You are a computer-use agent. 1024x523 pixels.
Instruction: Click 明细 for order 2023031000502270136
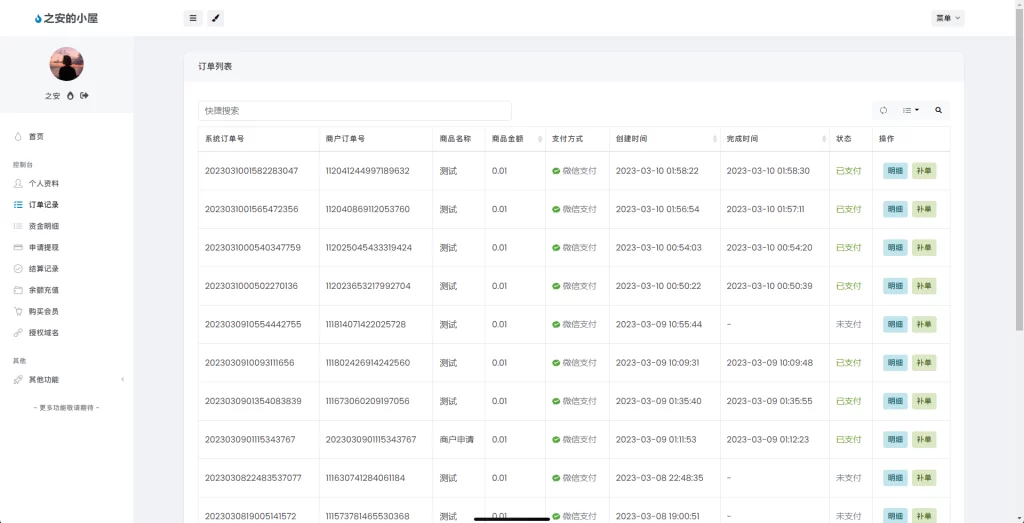pyautogui.click(x=895, y=286)
